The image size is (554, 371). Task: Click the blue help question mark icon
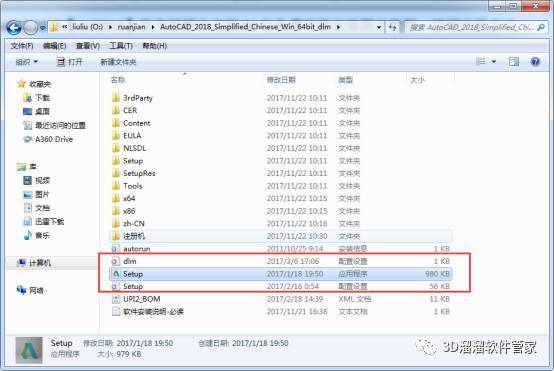point(535,62)
